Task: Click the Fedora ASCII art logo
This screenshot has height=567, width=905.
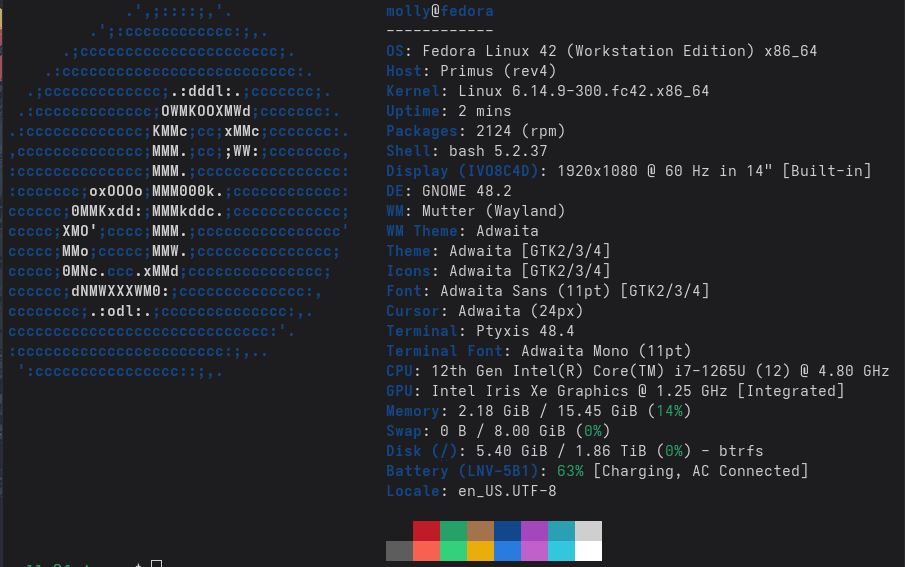Action: coord(180,192)
